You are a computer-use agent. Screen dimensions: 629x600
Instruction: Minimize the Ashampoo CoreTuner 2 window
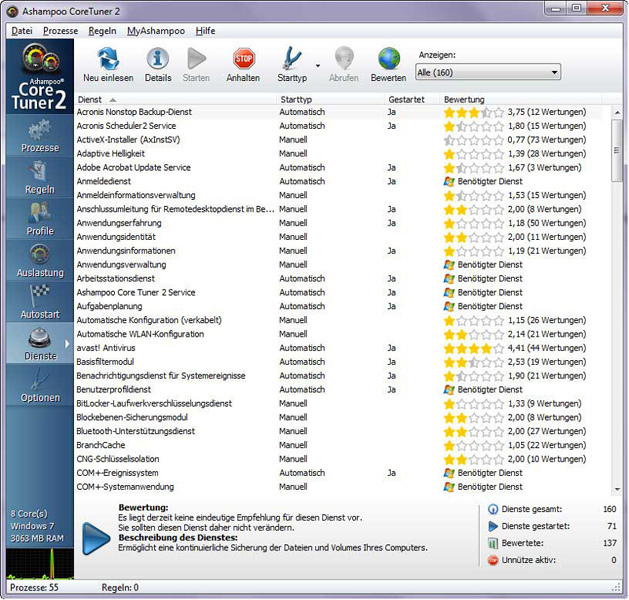coord(556,8)
